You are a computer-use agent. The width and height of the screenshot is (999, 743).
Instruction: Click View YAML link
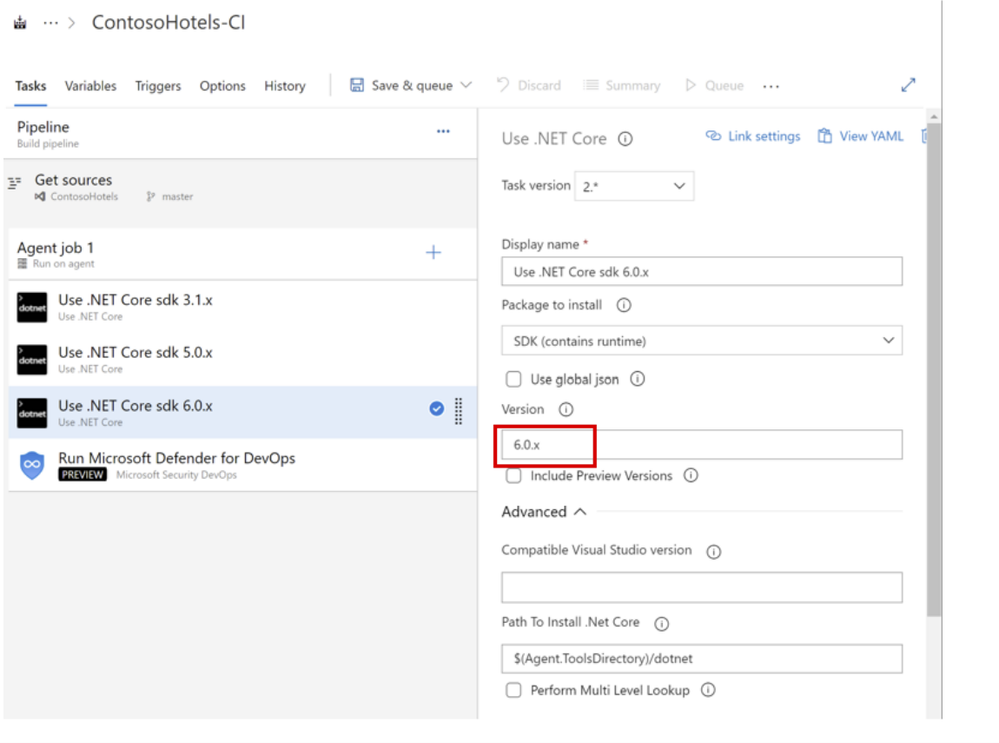pyautogui.click(x=860, y=136)
